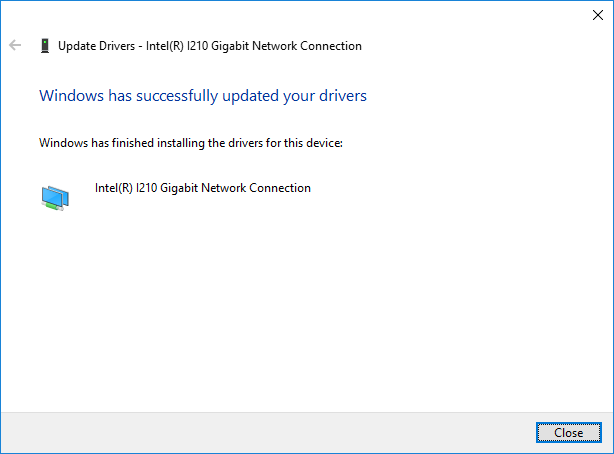The height and width of the screenshot is (454, 614).
Task: Click the Intel(R) I210 device name beside the adapter icon
Action: [130, 188]
